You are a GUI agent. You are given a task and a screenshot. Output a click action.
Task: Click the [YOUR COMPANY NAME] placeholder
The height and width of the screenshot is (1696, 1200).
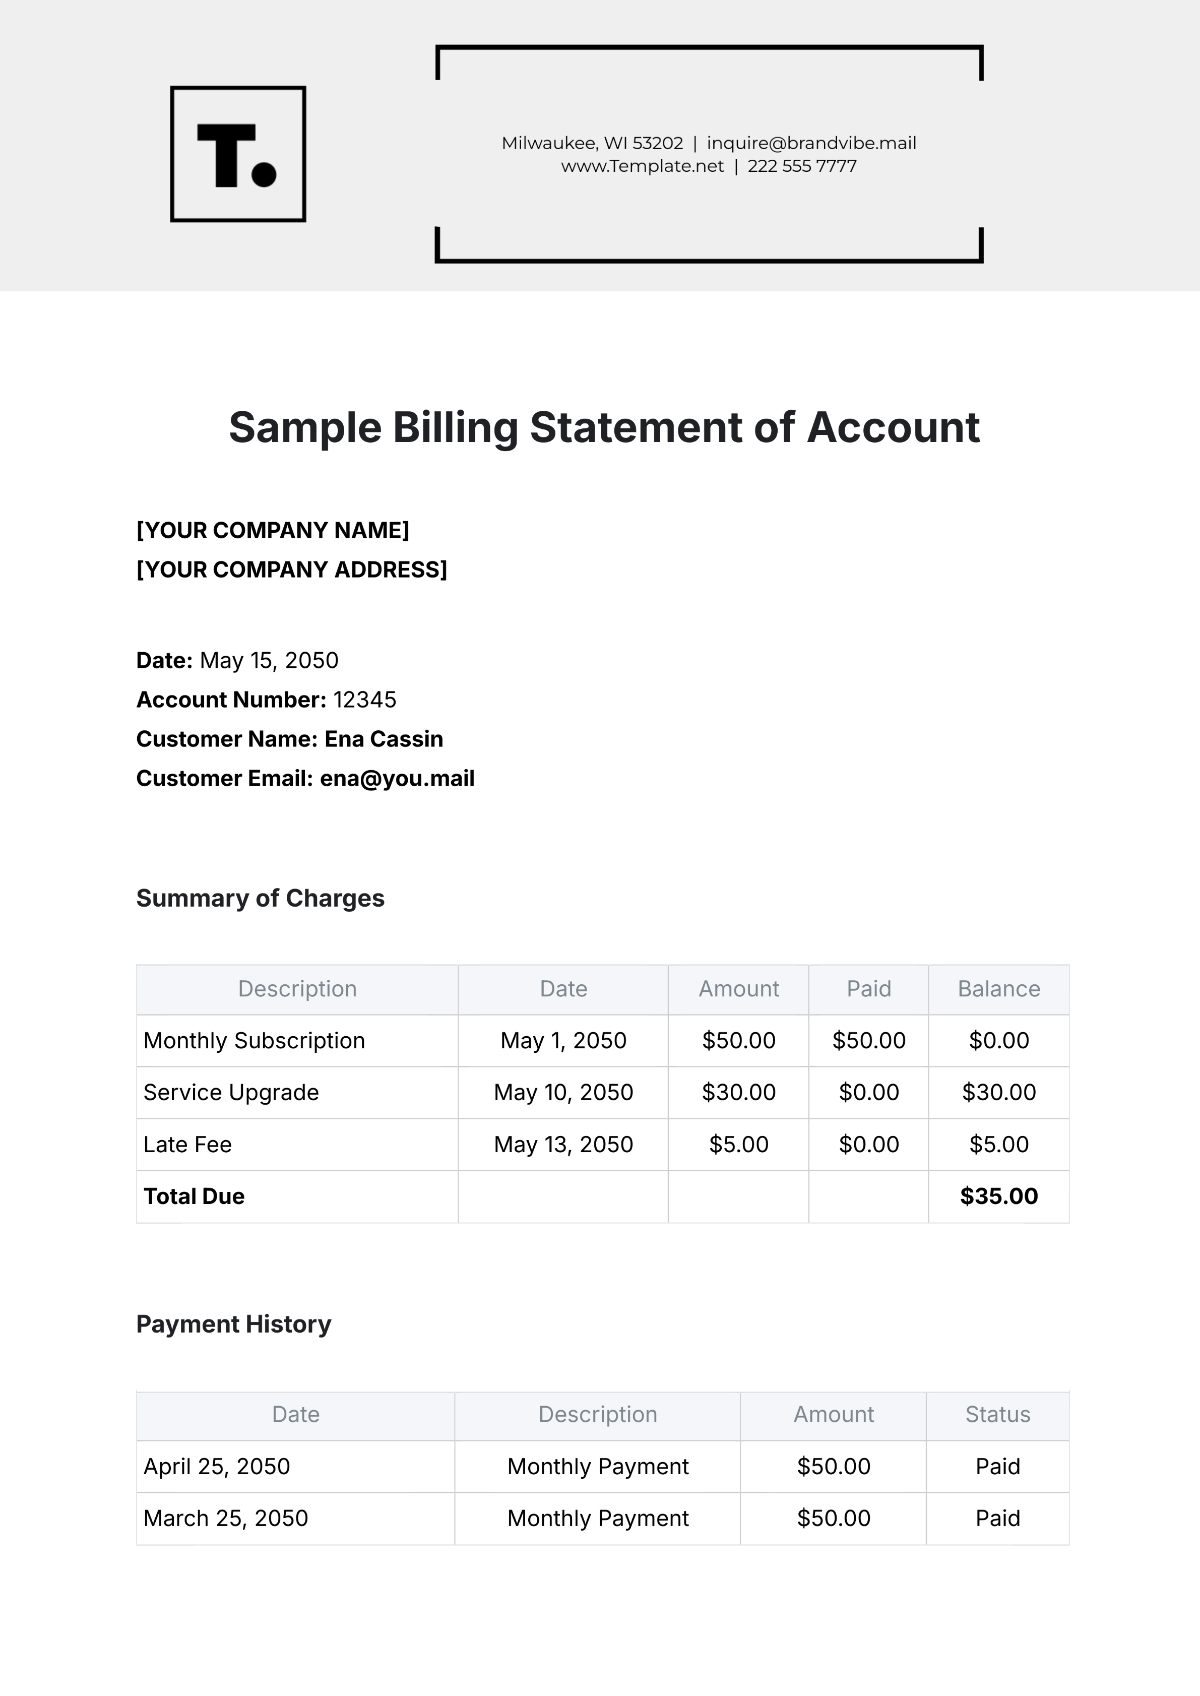273,530
